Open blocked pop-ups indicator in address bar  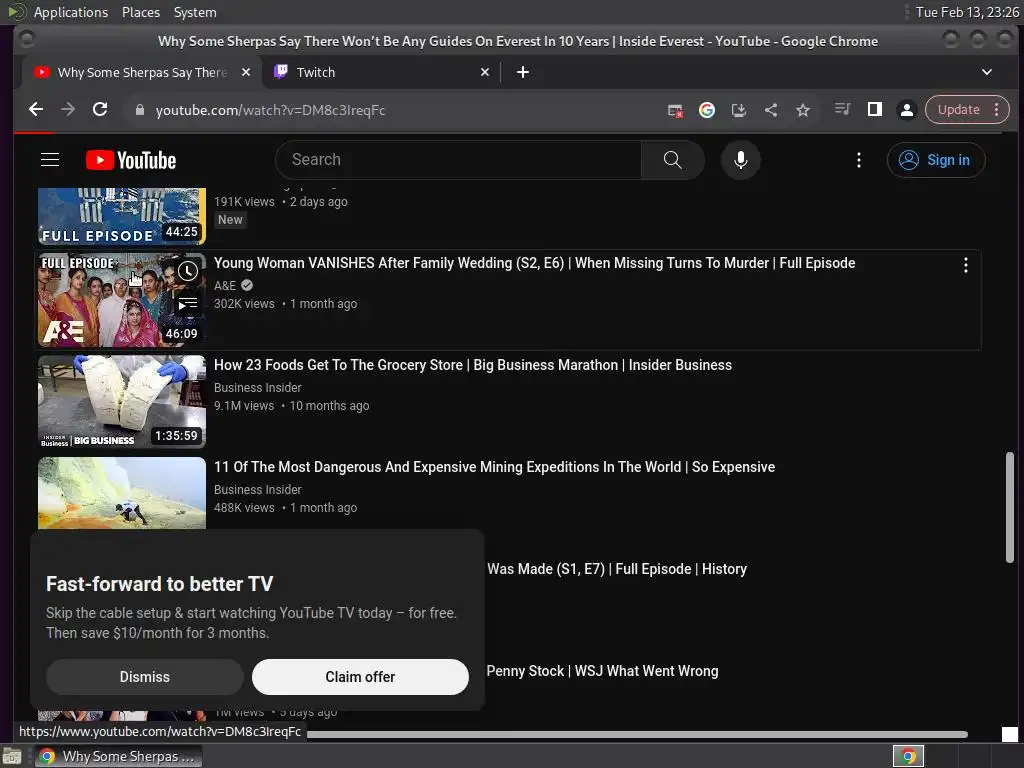coord(675,110)
